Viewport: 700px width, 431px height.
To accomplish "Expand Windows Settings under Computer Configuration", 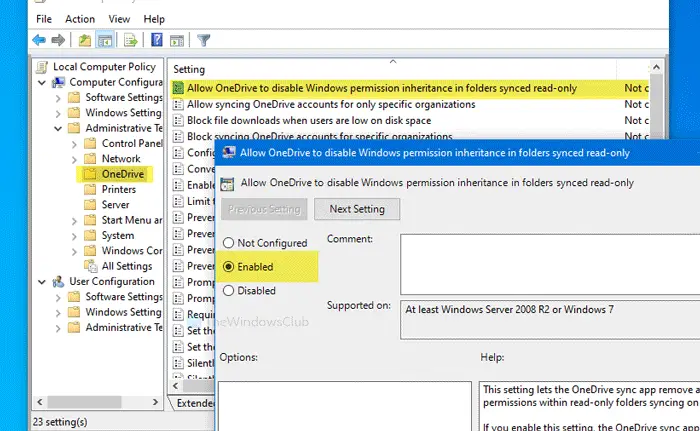I will [x=58, y=113].
